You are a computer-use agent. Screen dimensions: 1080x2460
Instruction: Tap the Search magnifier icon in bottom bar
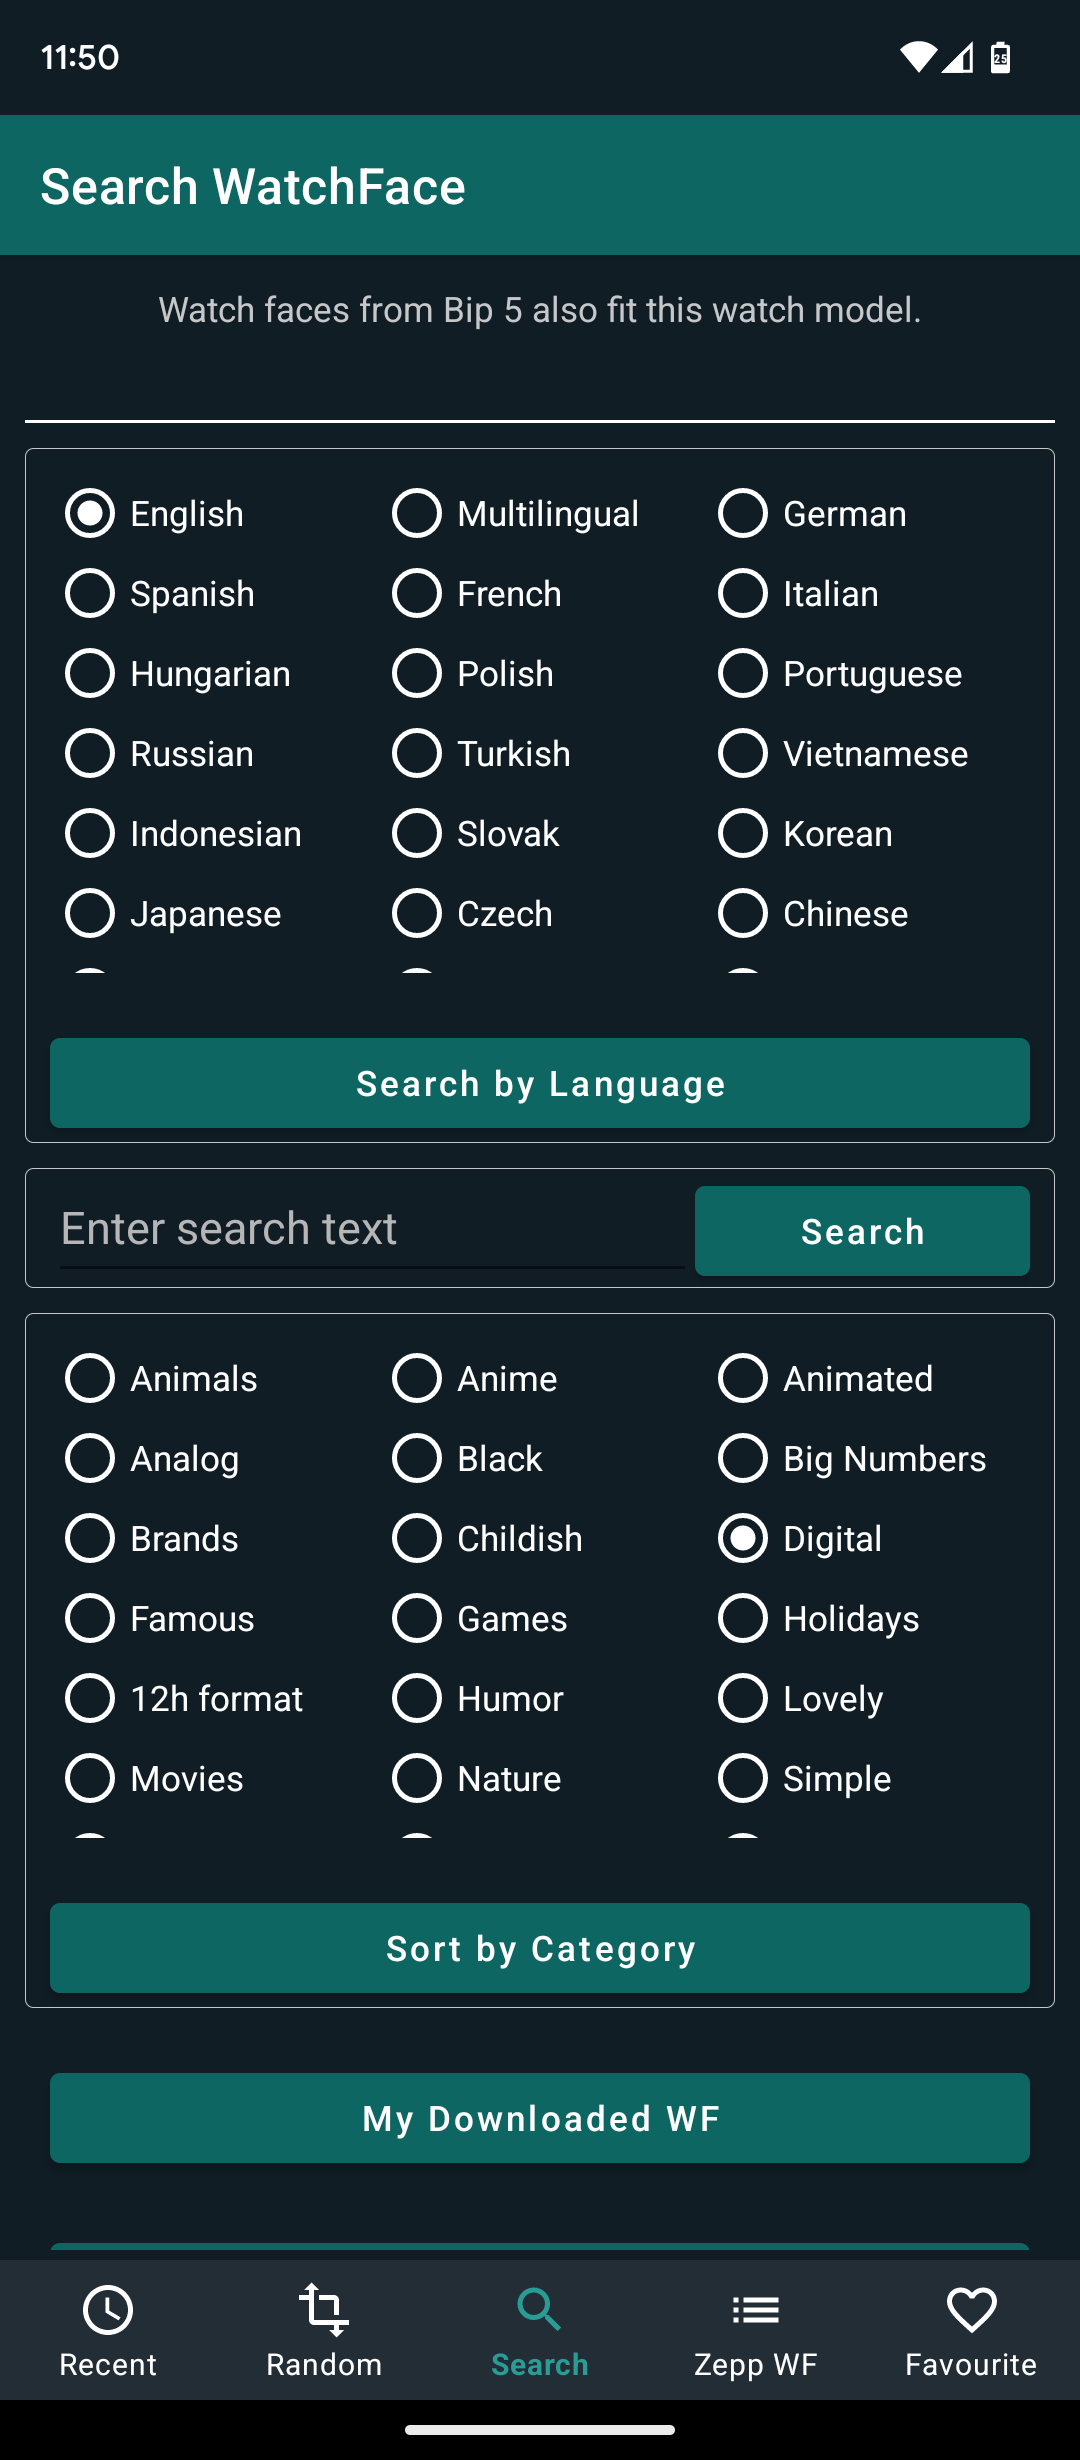[x=540, y=2310]
